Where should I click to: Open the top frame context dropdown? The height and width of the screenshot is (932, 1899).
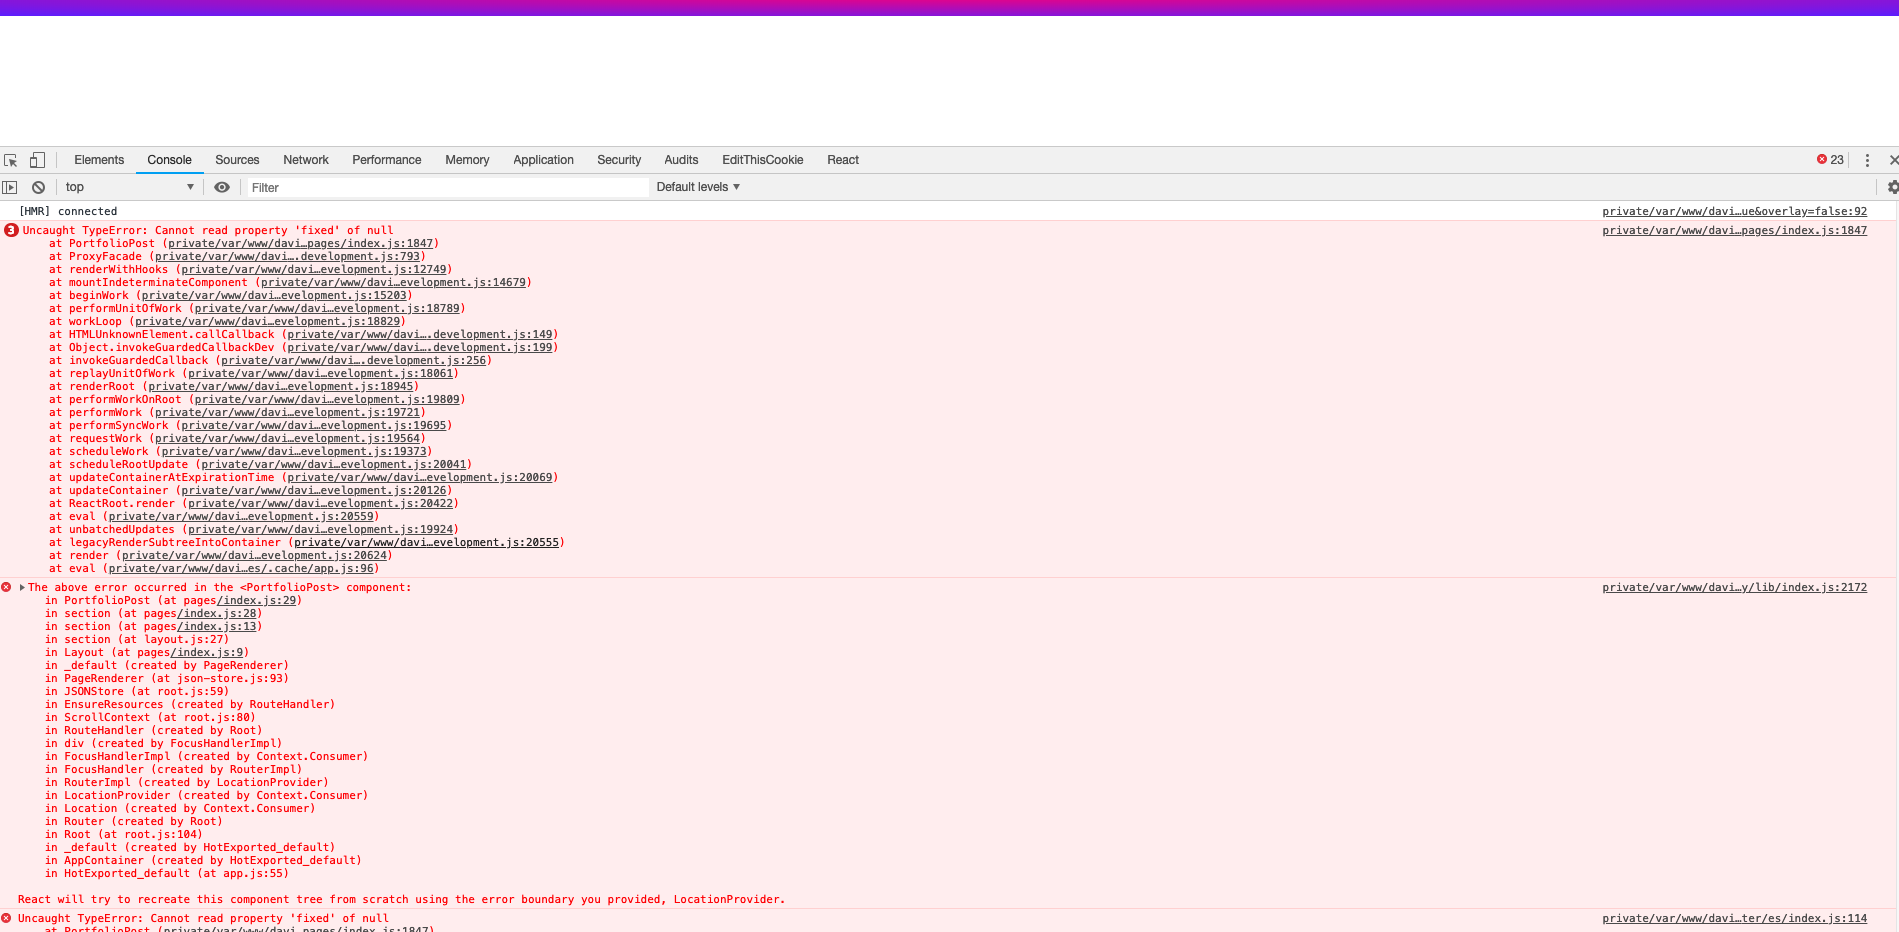point(130,187)
